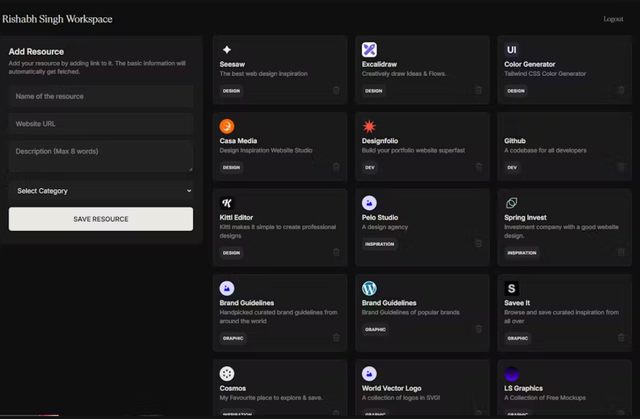The image size is (640, 419).
Task: Log out using the Logout link
Action: click(x=613, y=19)
